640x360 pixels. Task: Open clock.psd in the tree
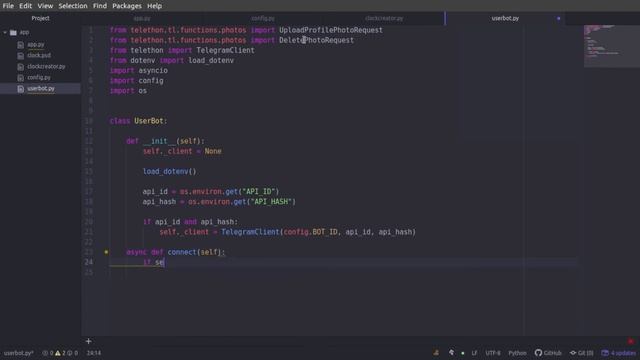(39, 55)
